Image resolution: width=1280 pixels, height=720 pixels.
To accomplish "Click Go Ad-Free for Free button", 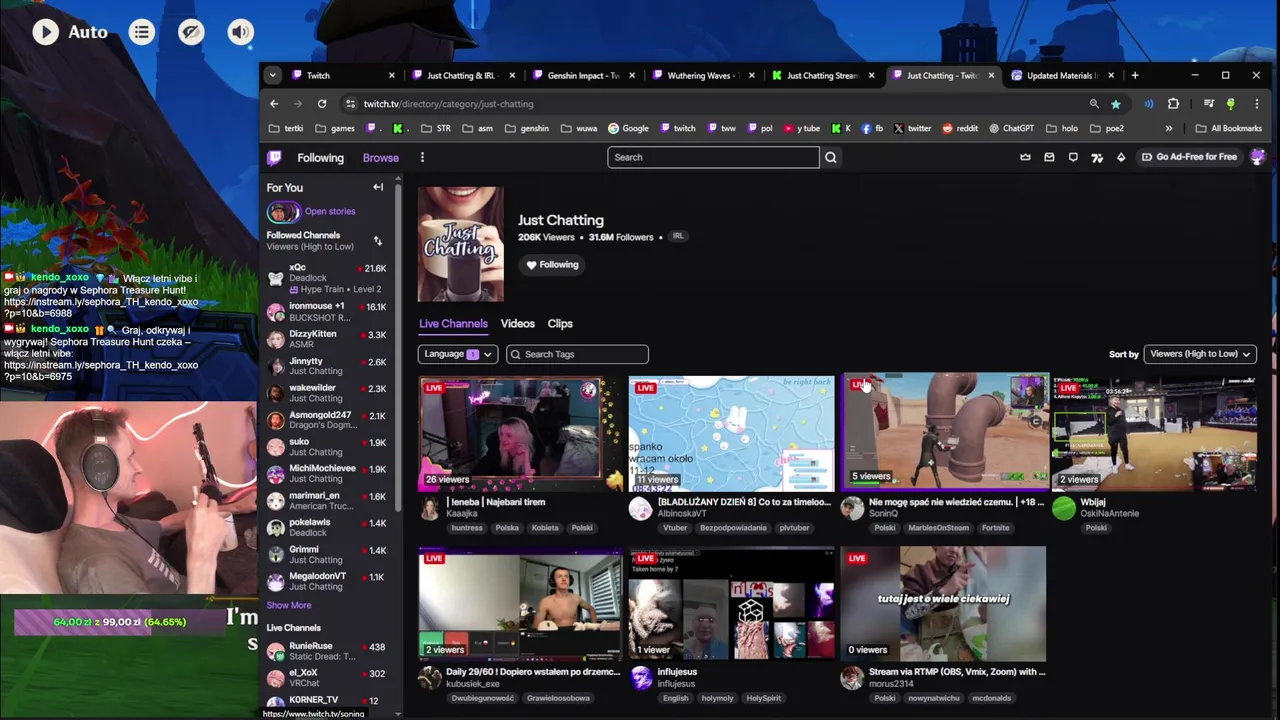I will point(1189,157).
